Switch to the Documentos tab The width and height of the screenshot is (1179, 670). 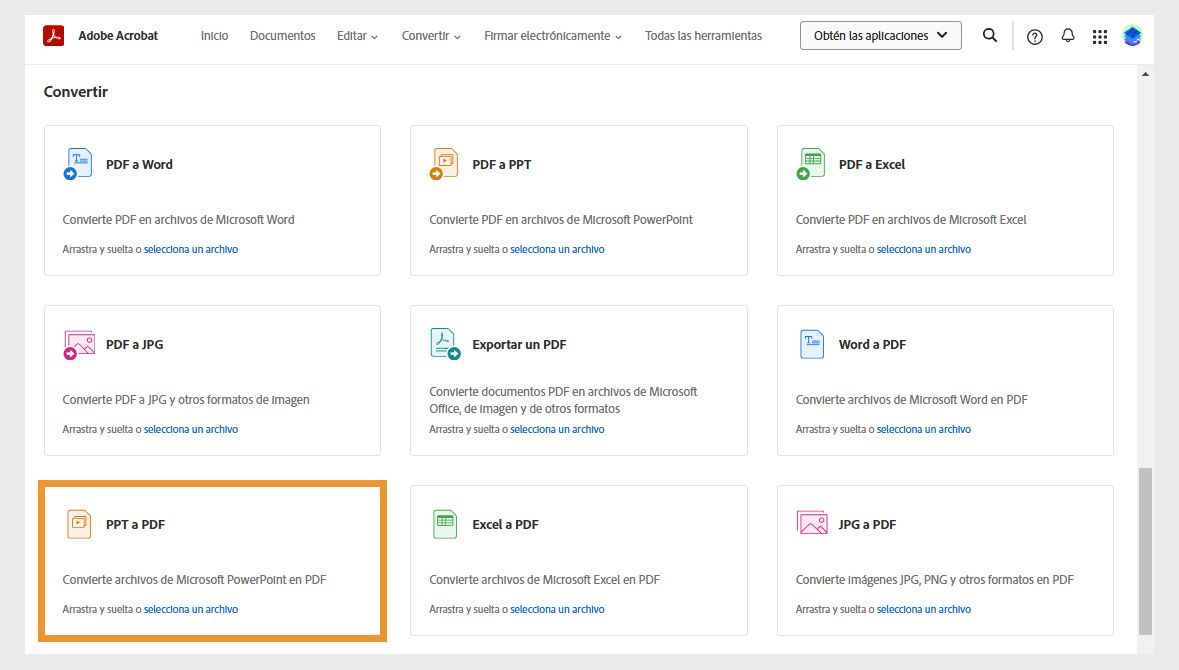coord(282,35)
